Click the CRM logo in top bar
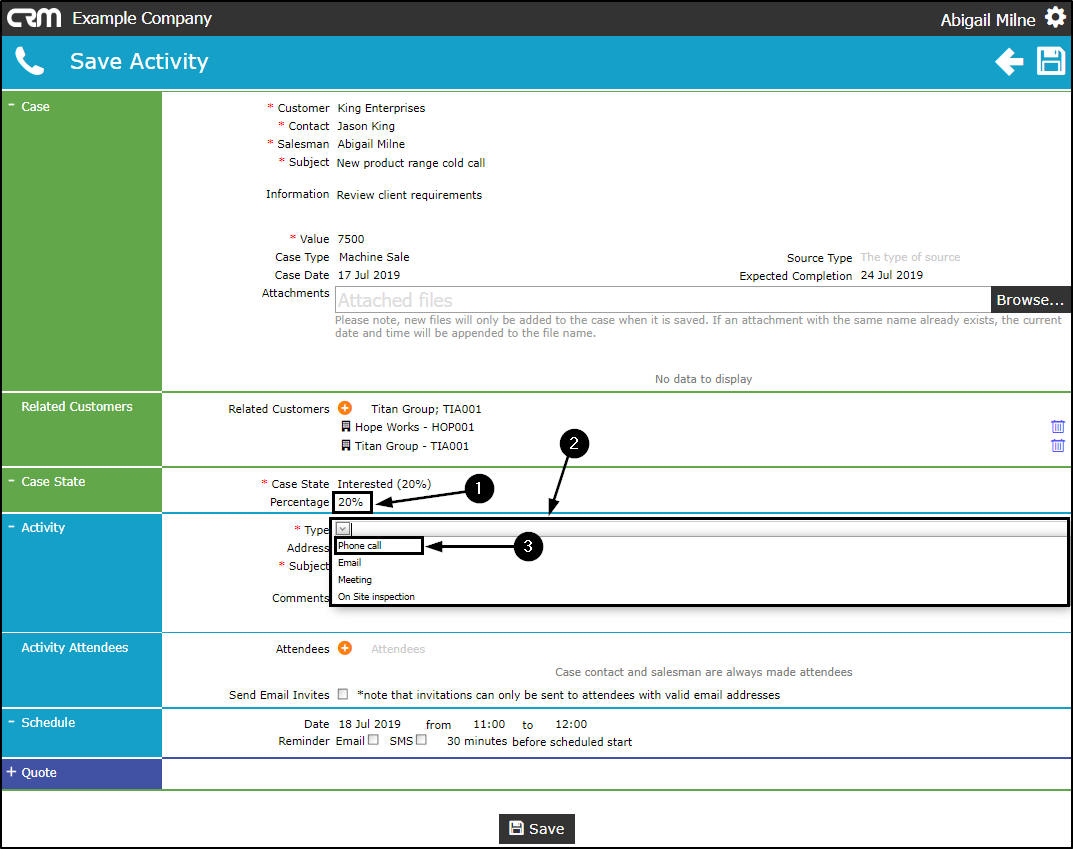The width and height of the screenshot is (1073, 849). point(34,18)
